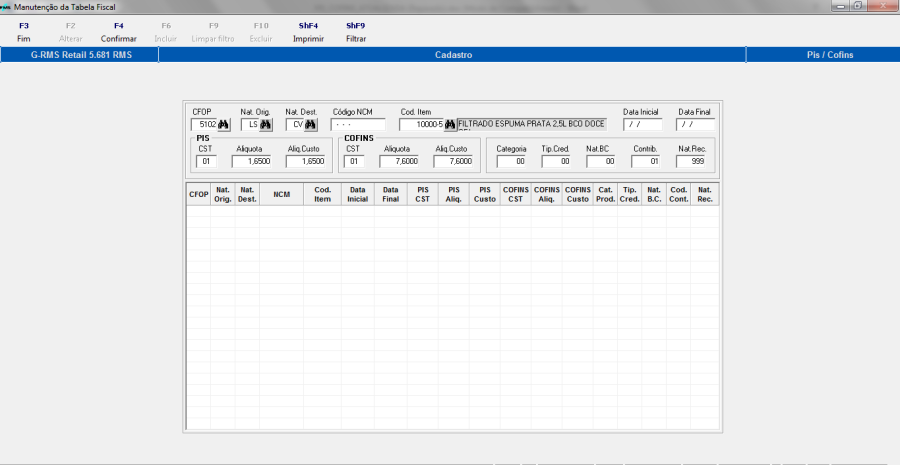
Task: Click the NCM grid column header
Action: pos(281,195)
